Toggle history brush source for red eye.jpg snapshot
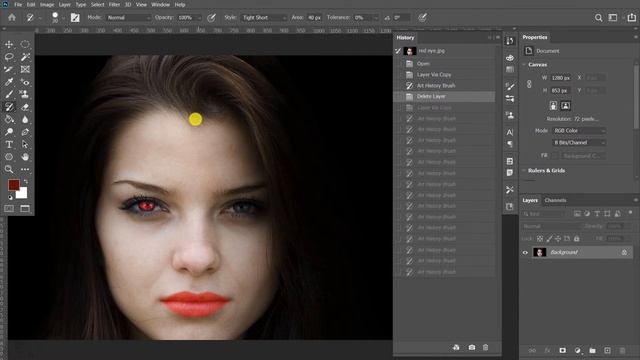Image resolution: width=640 pixels, height=360 pixels. [398, 51]
